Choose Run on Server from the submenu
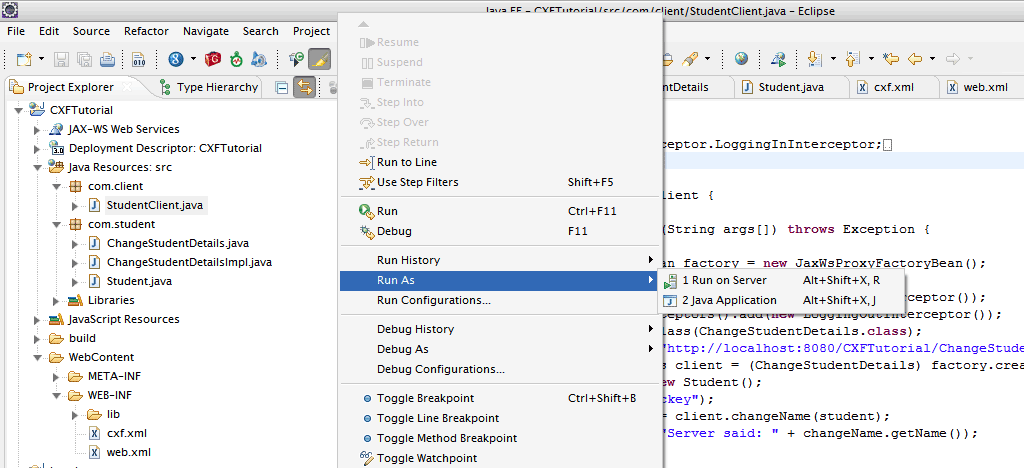 pyautogui.click(x=723, y=280)
